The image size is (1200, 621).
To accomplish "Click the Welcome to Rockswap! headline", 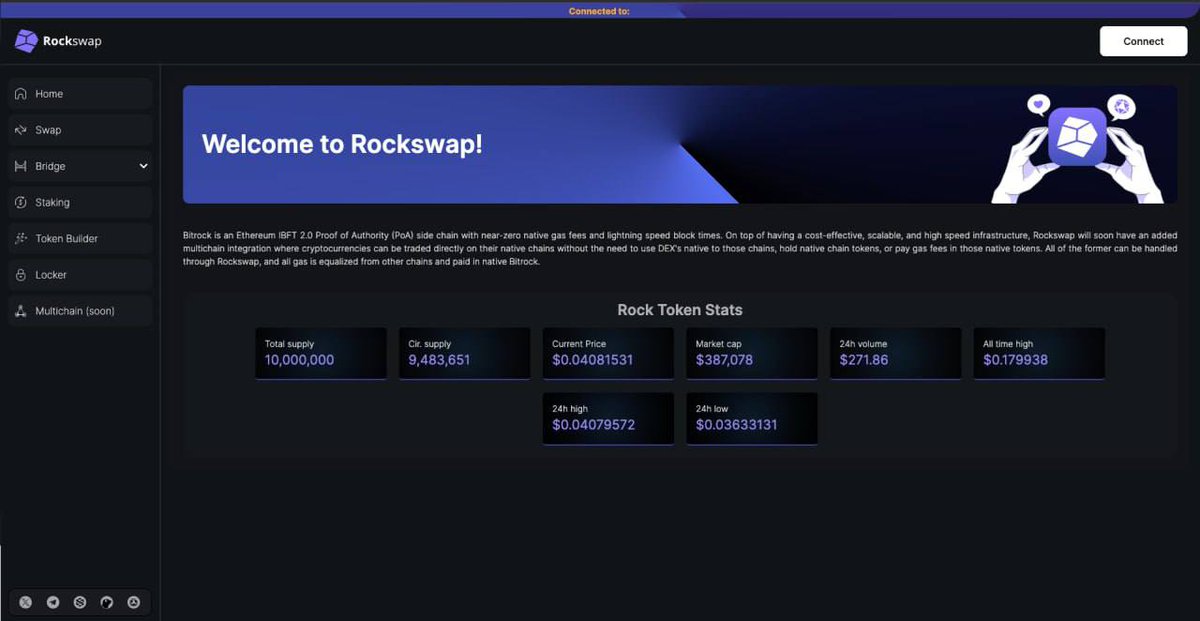I will click(342, 144).
